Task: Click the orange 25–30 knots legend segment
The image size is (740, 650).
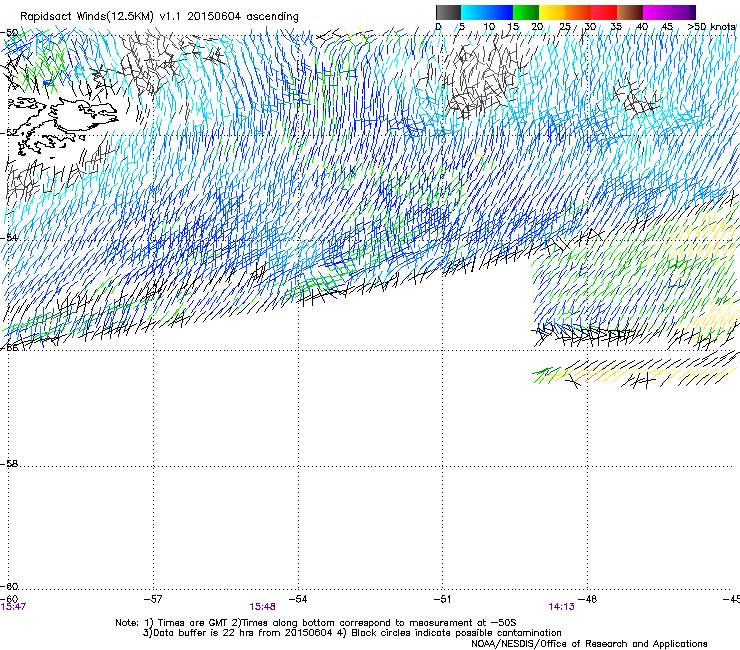Action: pyautogui.click(x=578, y=12)
